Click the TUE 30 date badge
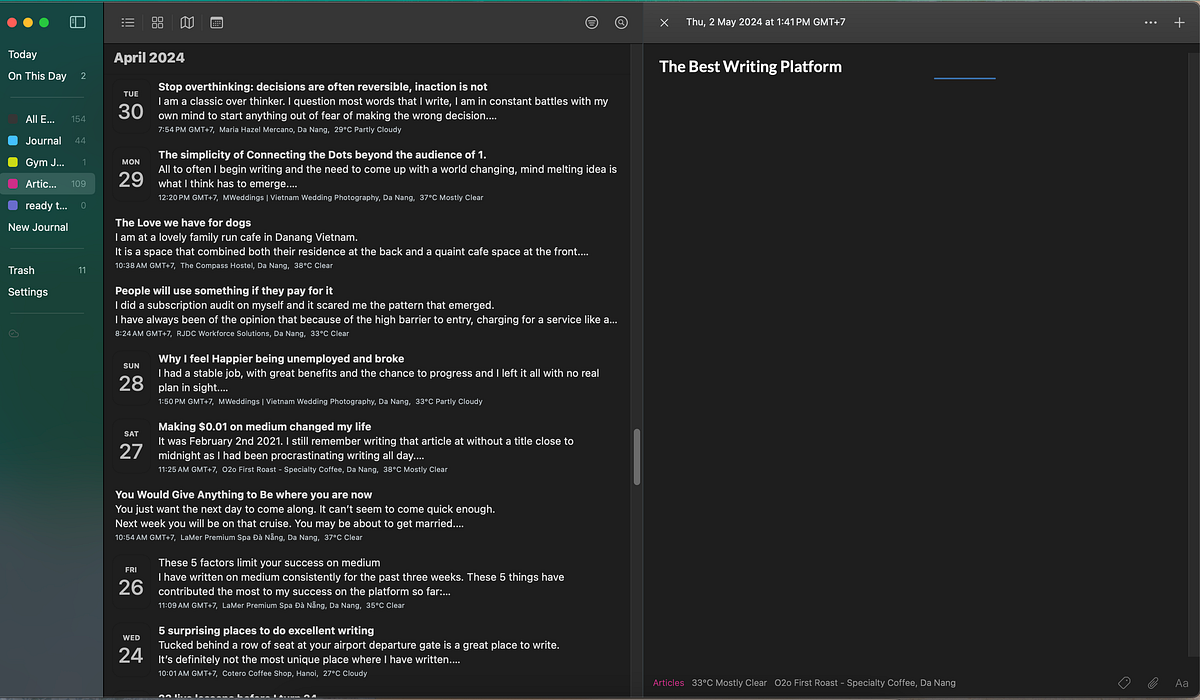Viewport: 1200px width, 700px height. pos(131,106)
